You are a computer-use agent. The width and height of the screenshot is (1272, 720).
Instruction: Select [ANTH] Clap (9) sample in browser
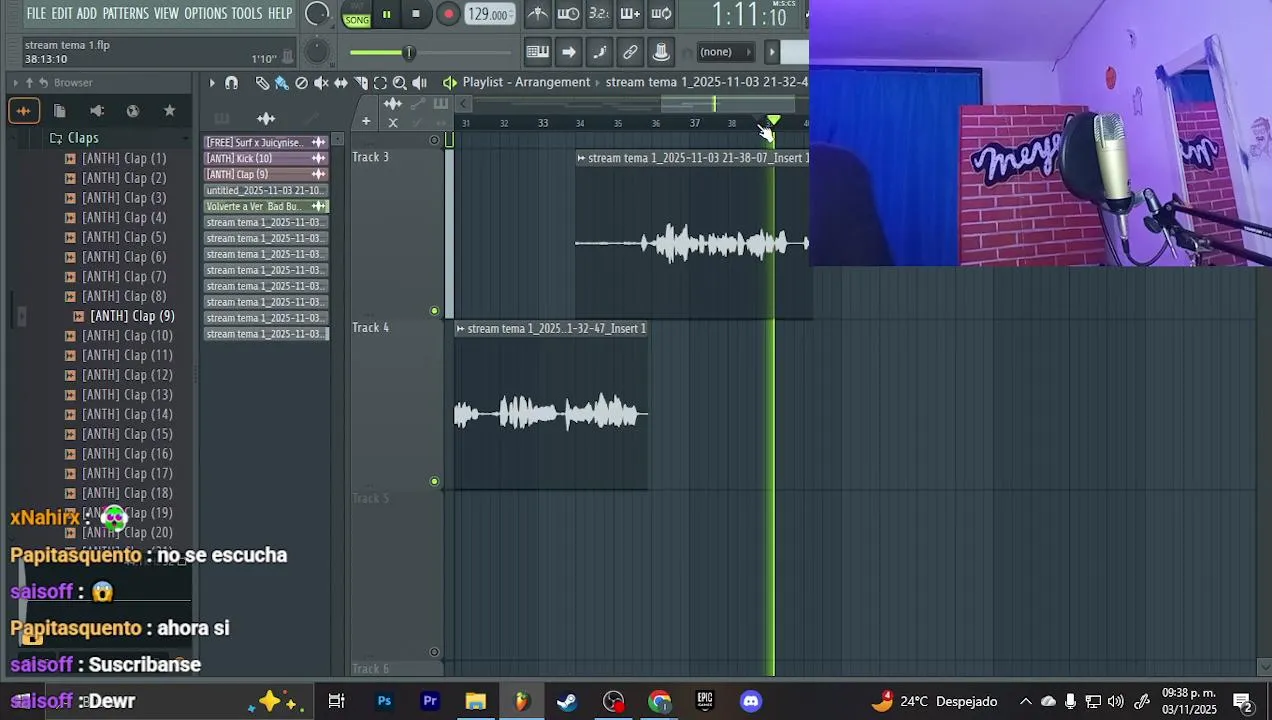click(x=132, y=316)
